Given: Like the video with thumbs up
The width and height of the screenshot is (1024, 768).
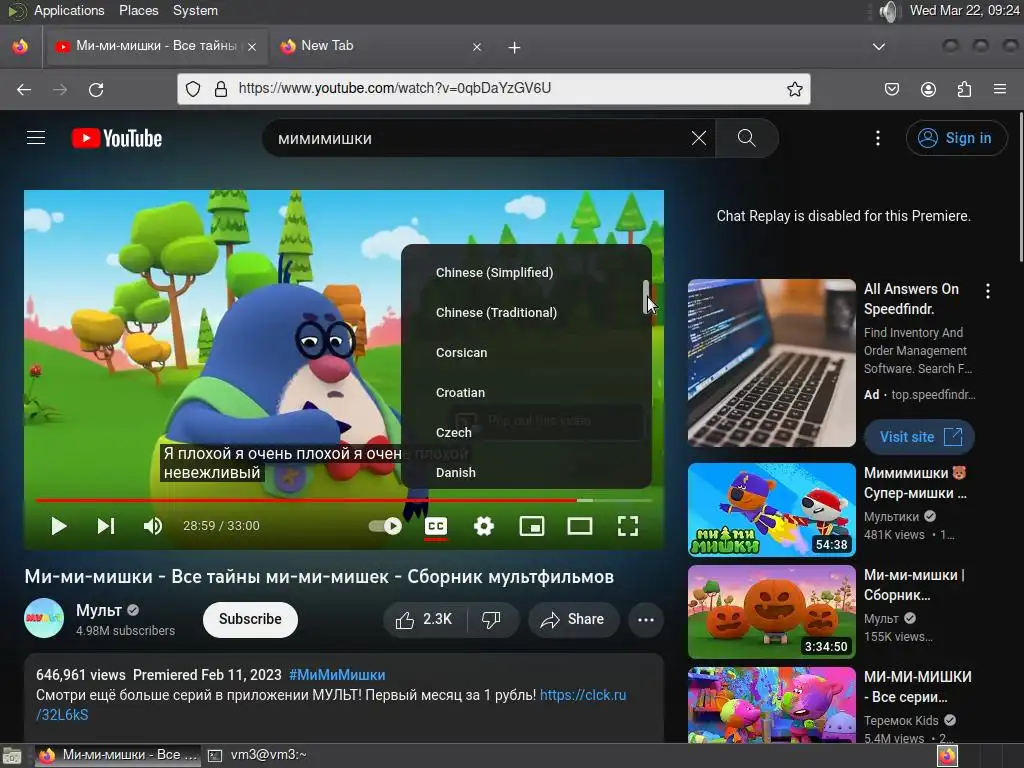Looking at the screenshot, I should pos(424,619).
